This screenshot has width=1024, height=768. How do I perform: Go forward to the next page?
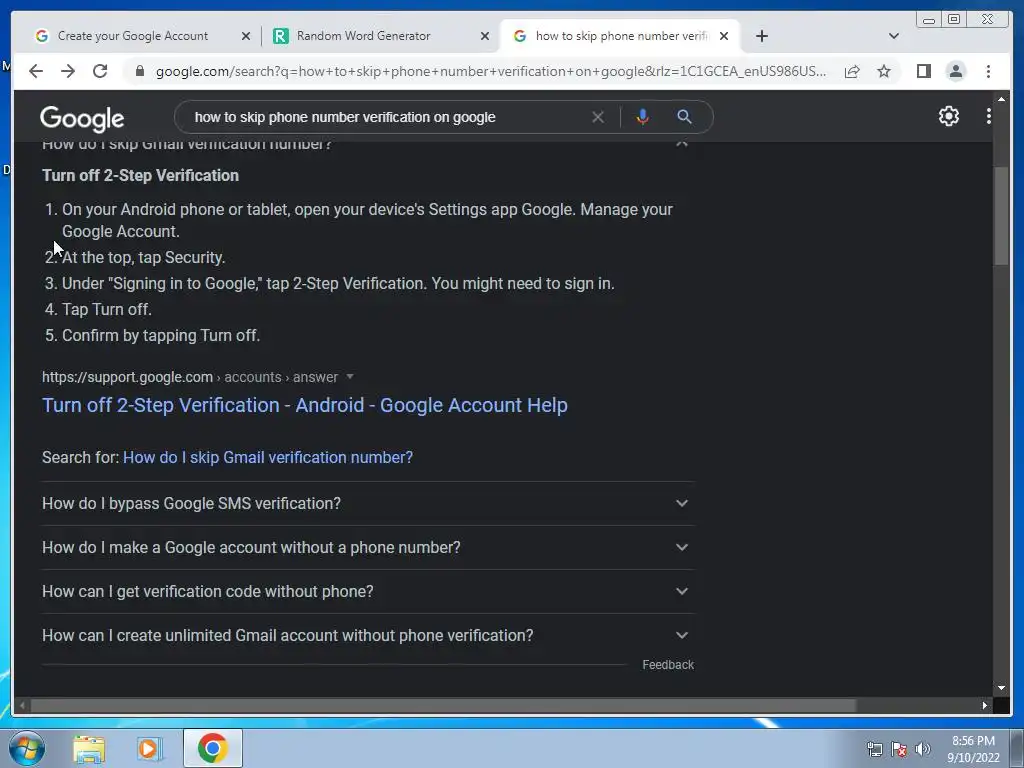coord(68,71)
